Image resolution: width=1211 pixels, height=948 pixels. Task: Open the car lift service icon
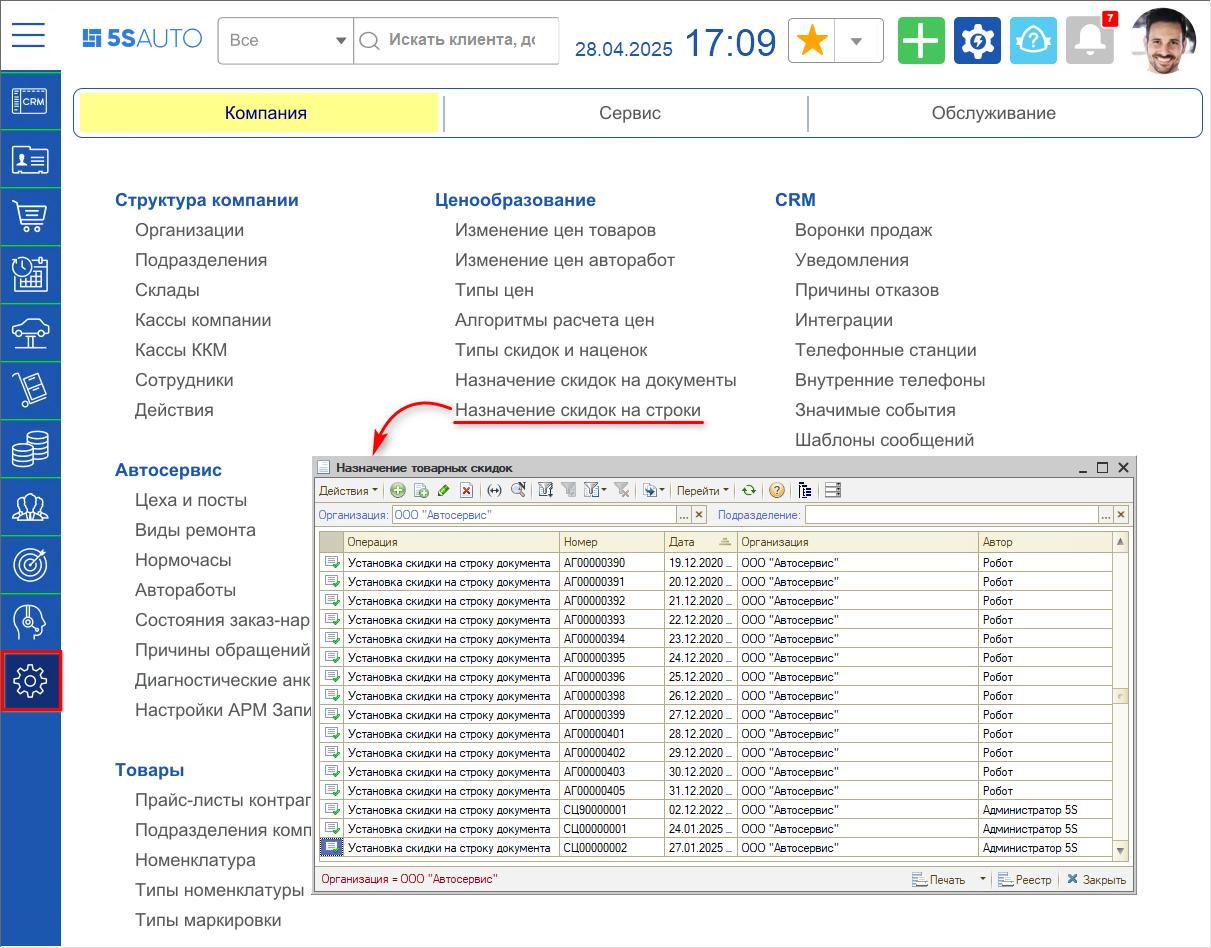point(30,333)
